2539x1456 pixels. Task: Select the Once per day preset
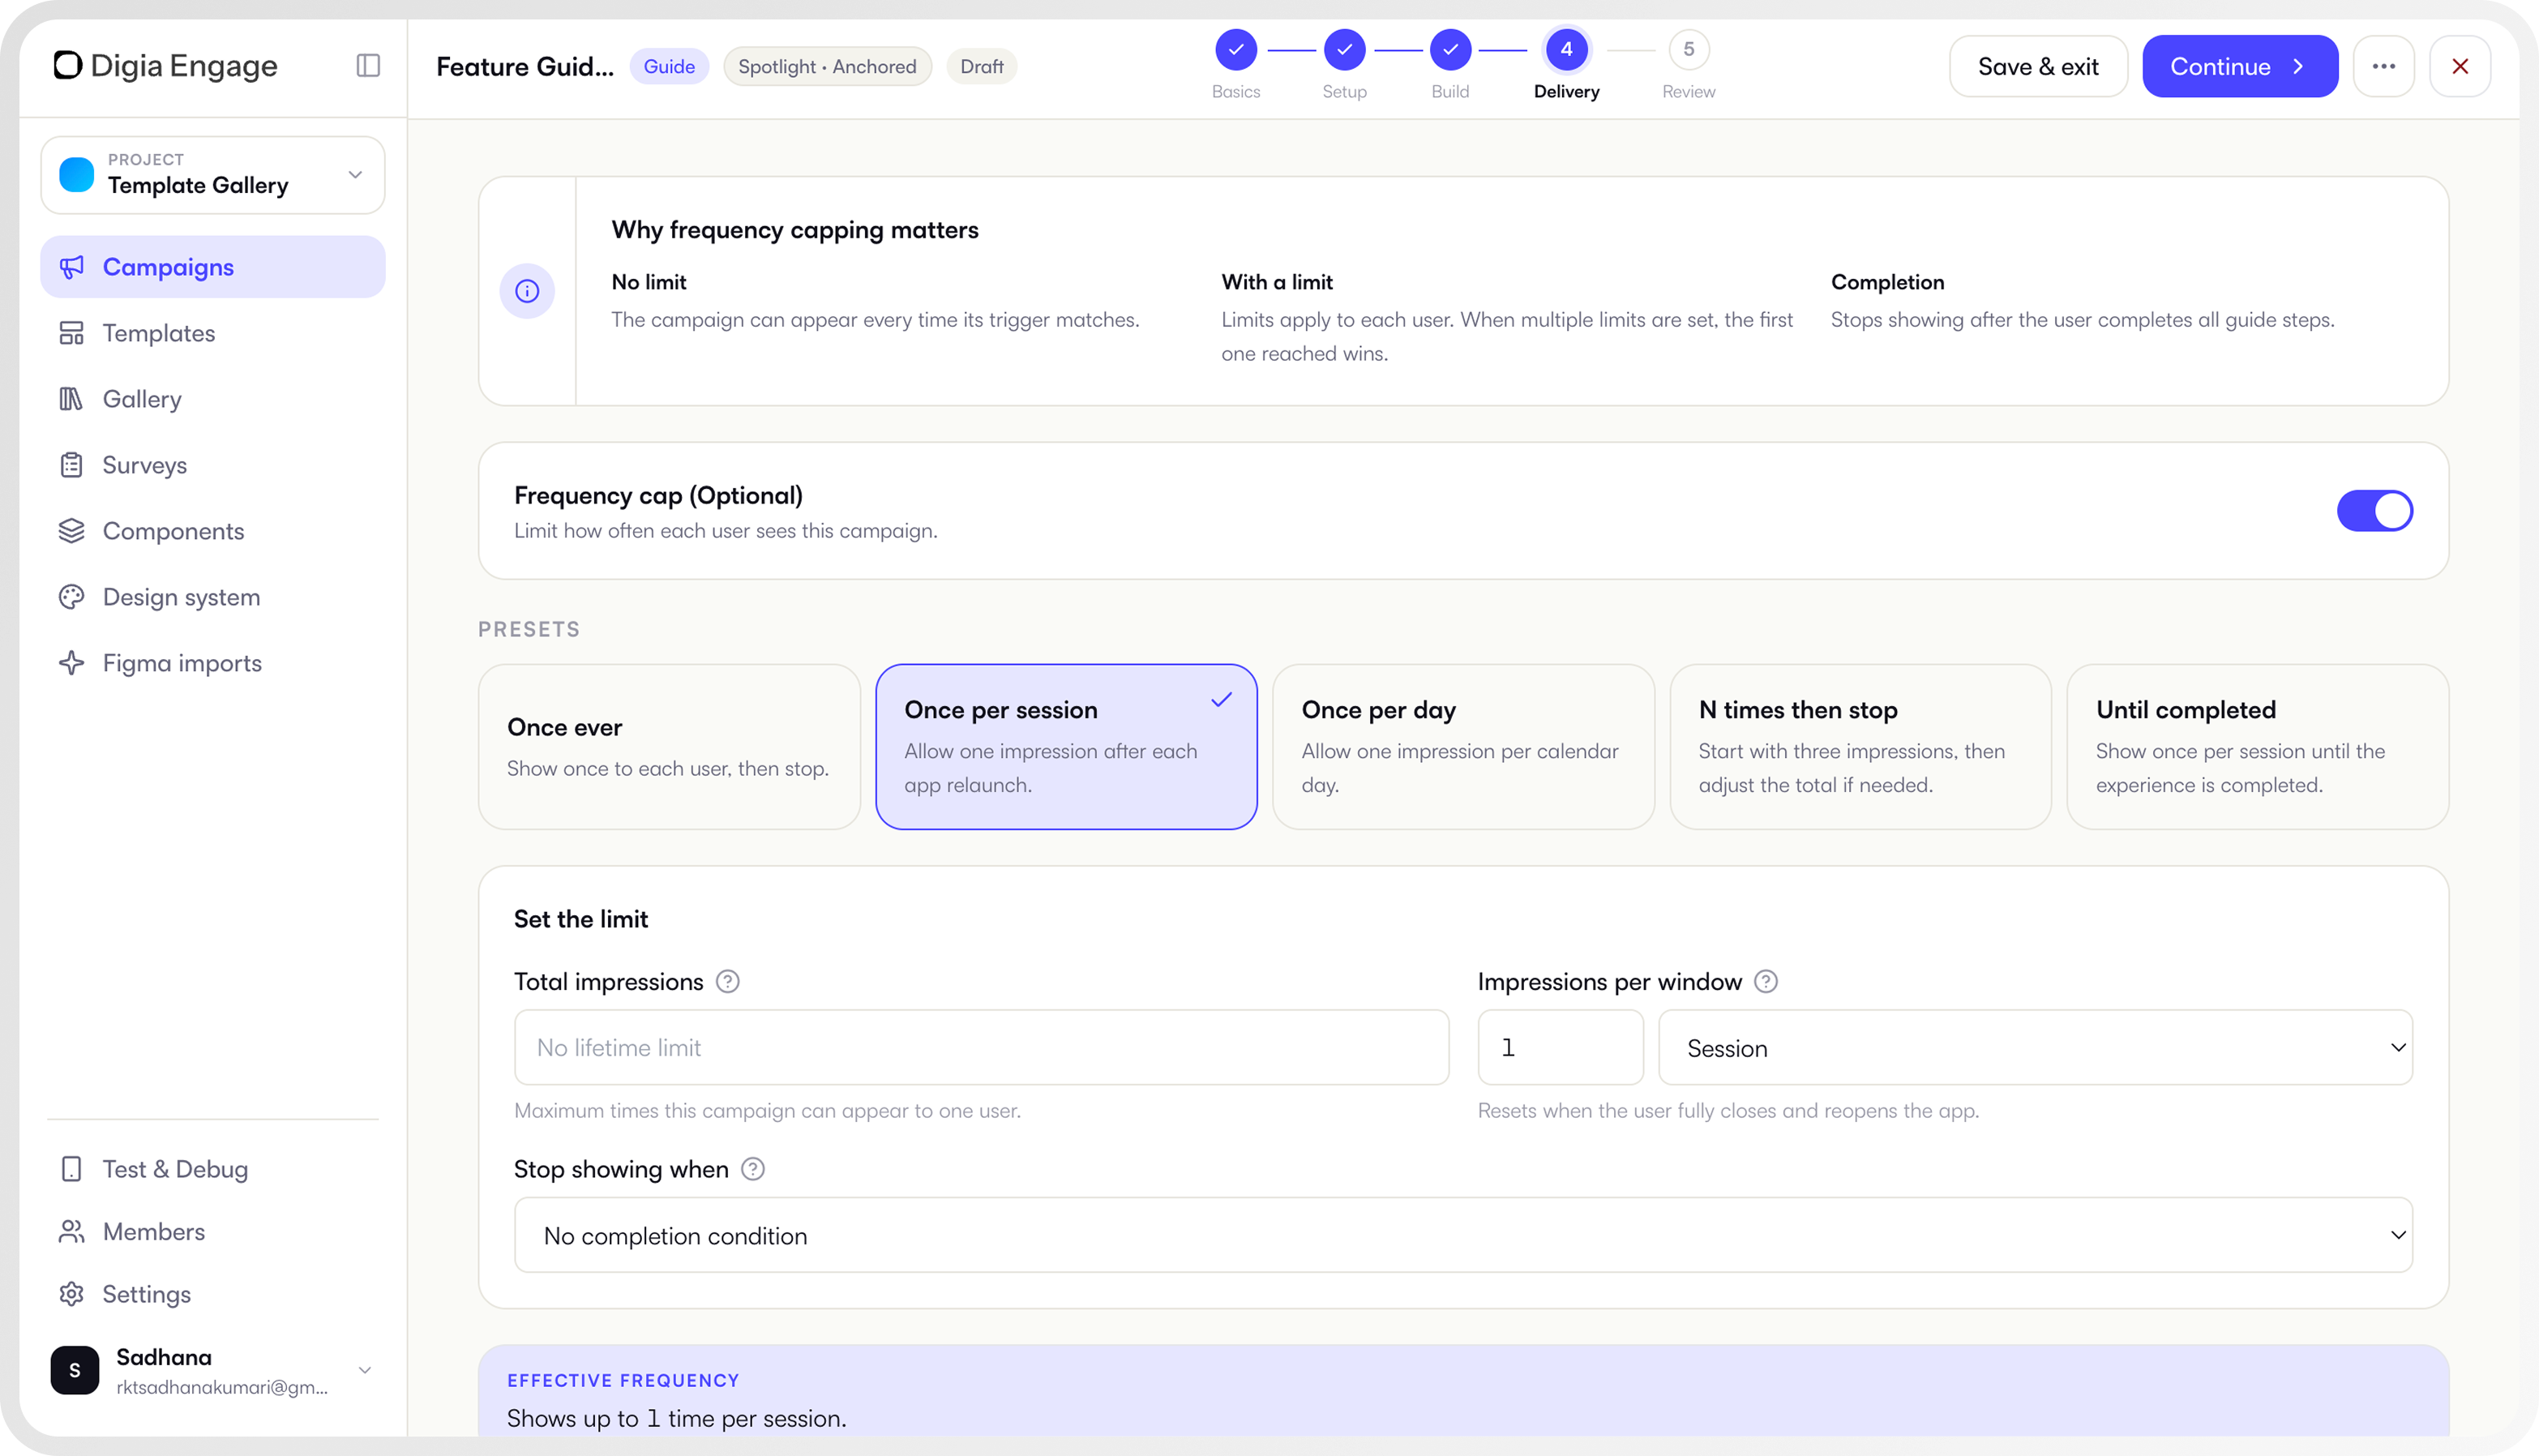coord(1463,747)
